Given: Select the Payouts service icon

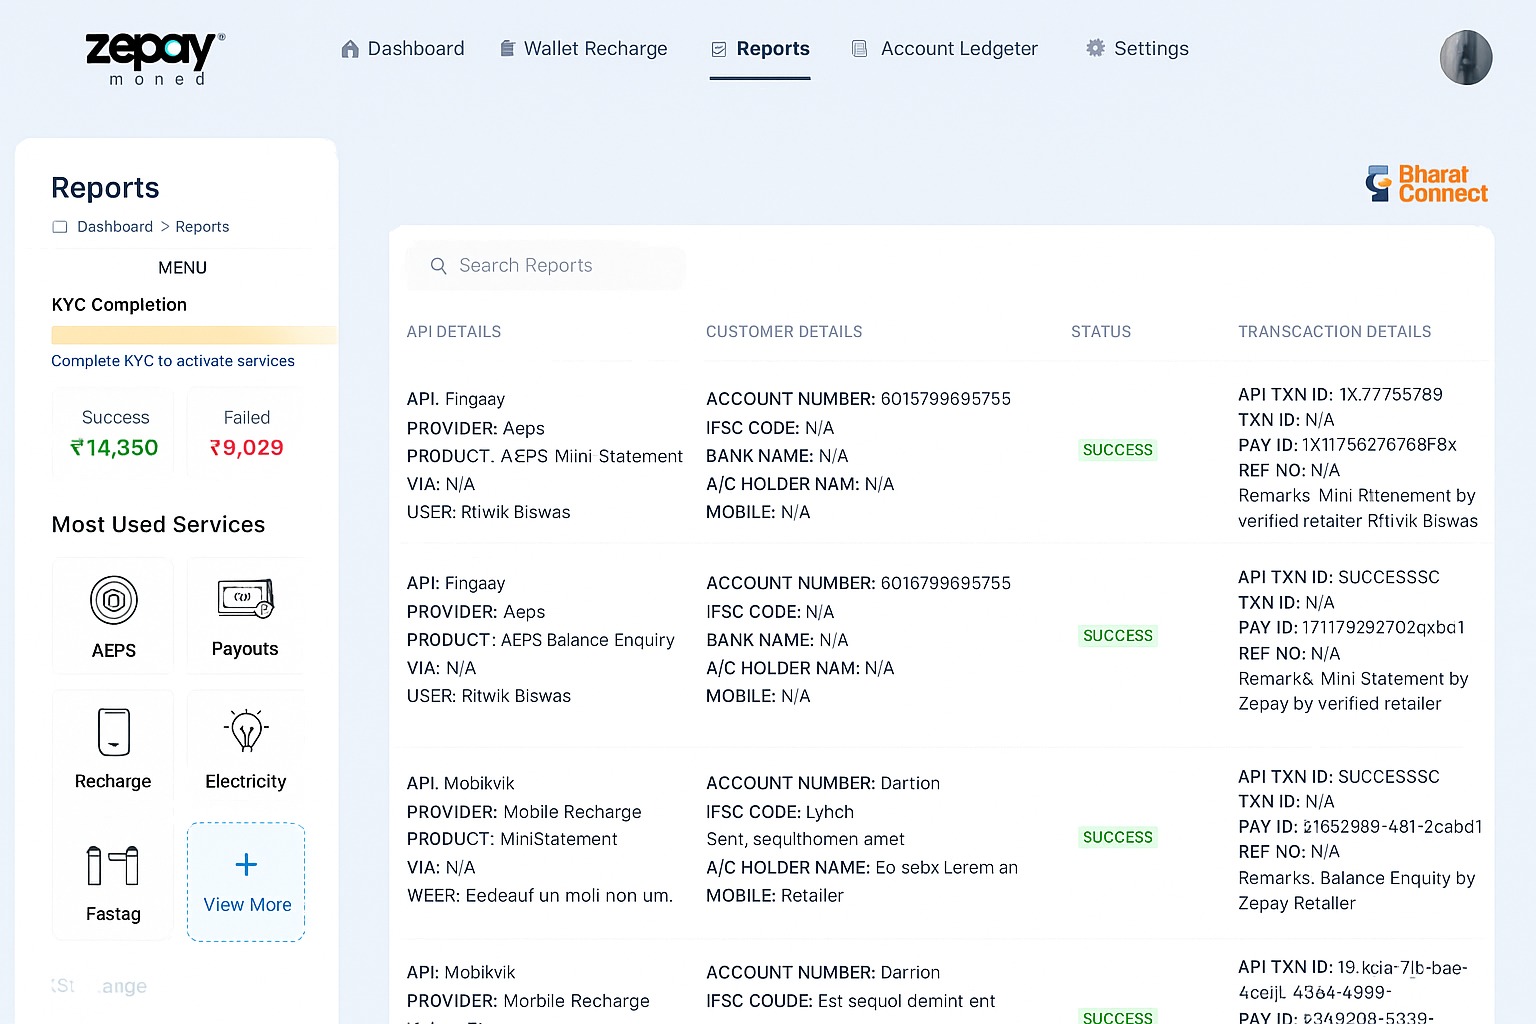Looking at the screenshot, I should click(245, 598).
